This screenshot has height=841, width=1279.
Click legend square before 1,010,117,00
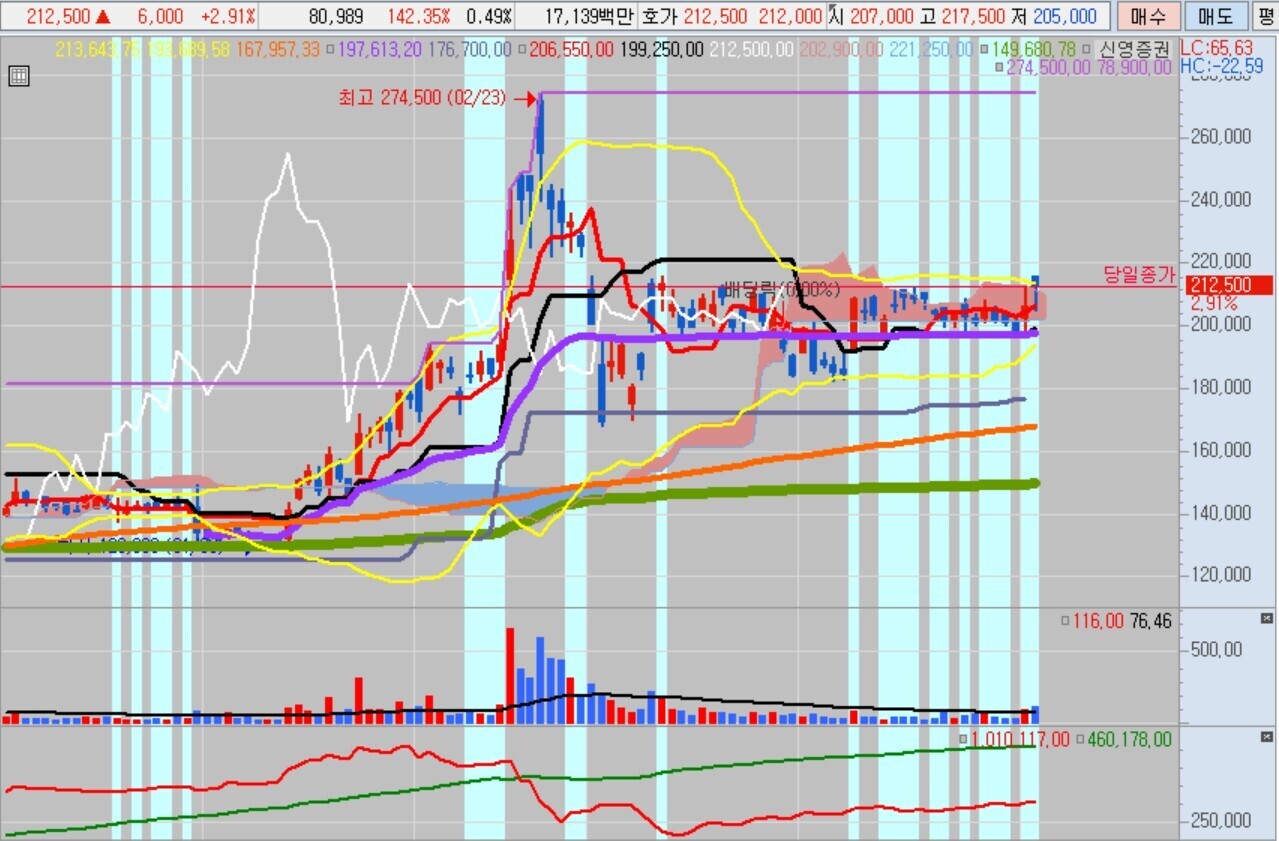(962, 739)
